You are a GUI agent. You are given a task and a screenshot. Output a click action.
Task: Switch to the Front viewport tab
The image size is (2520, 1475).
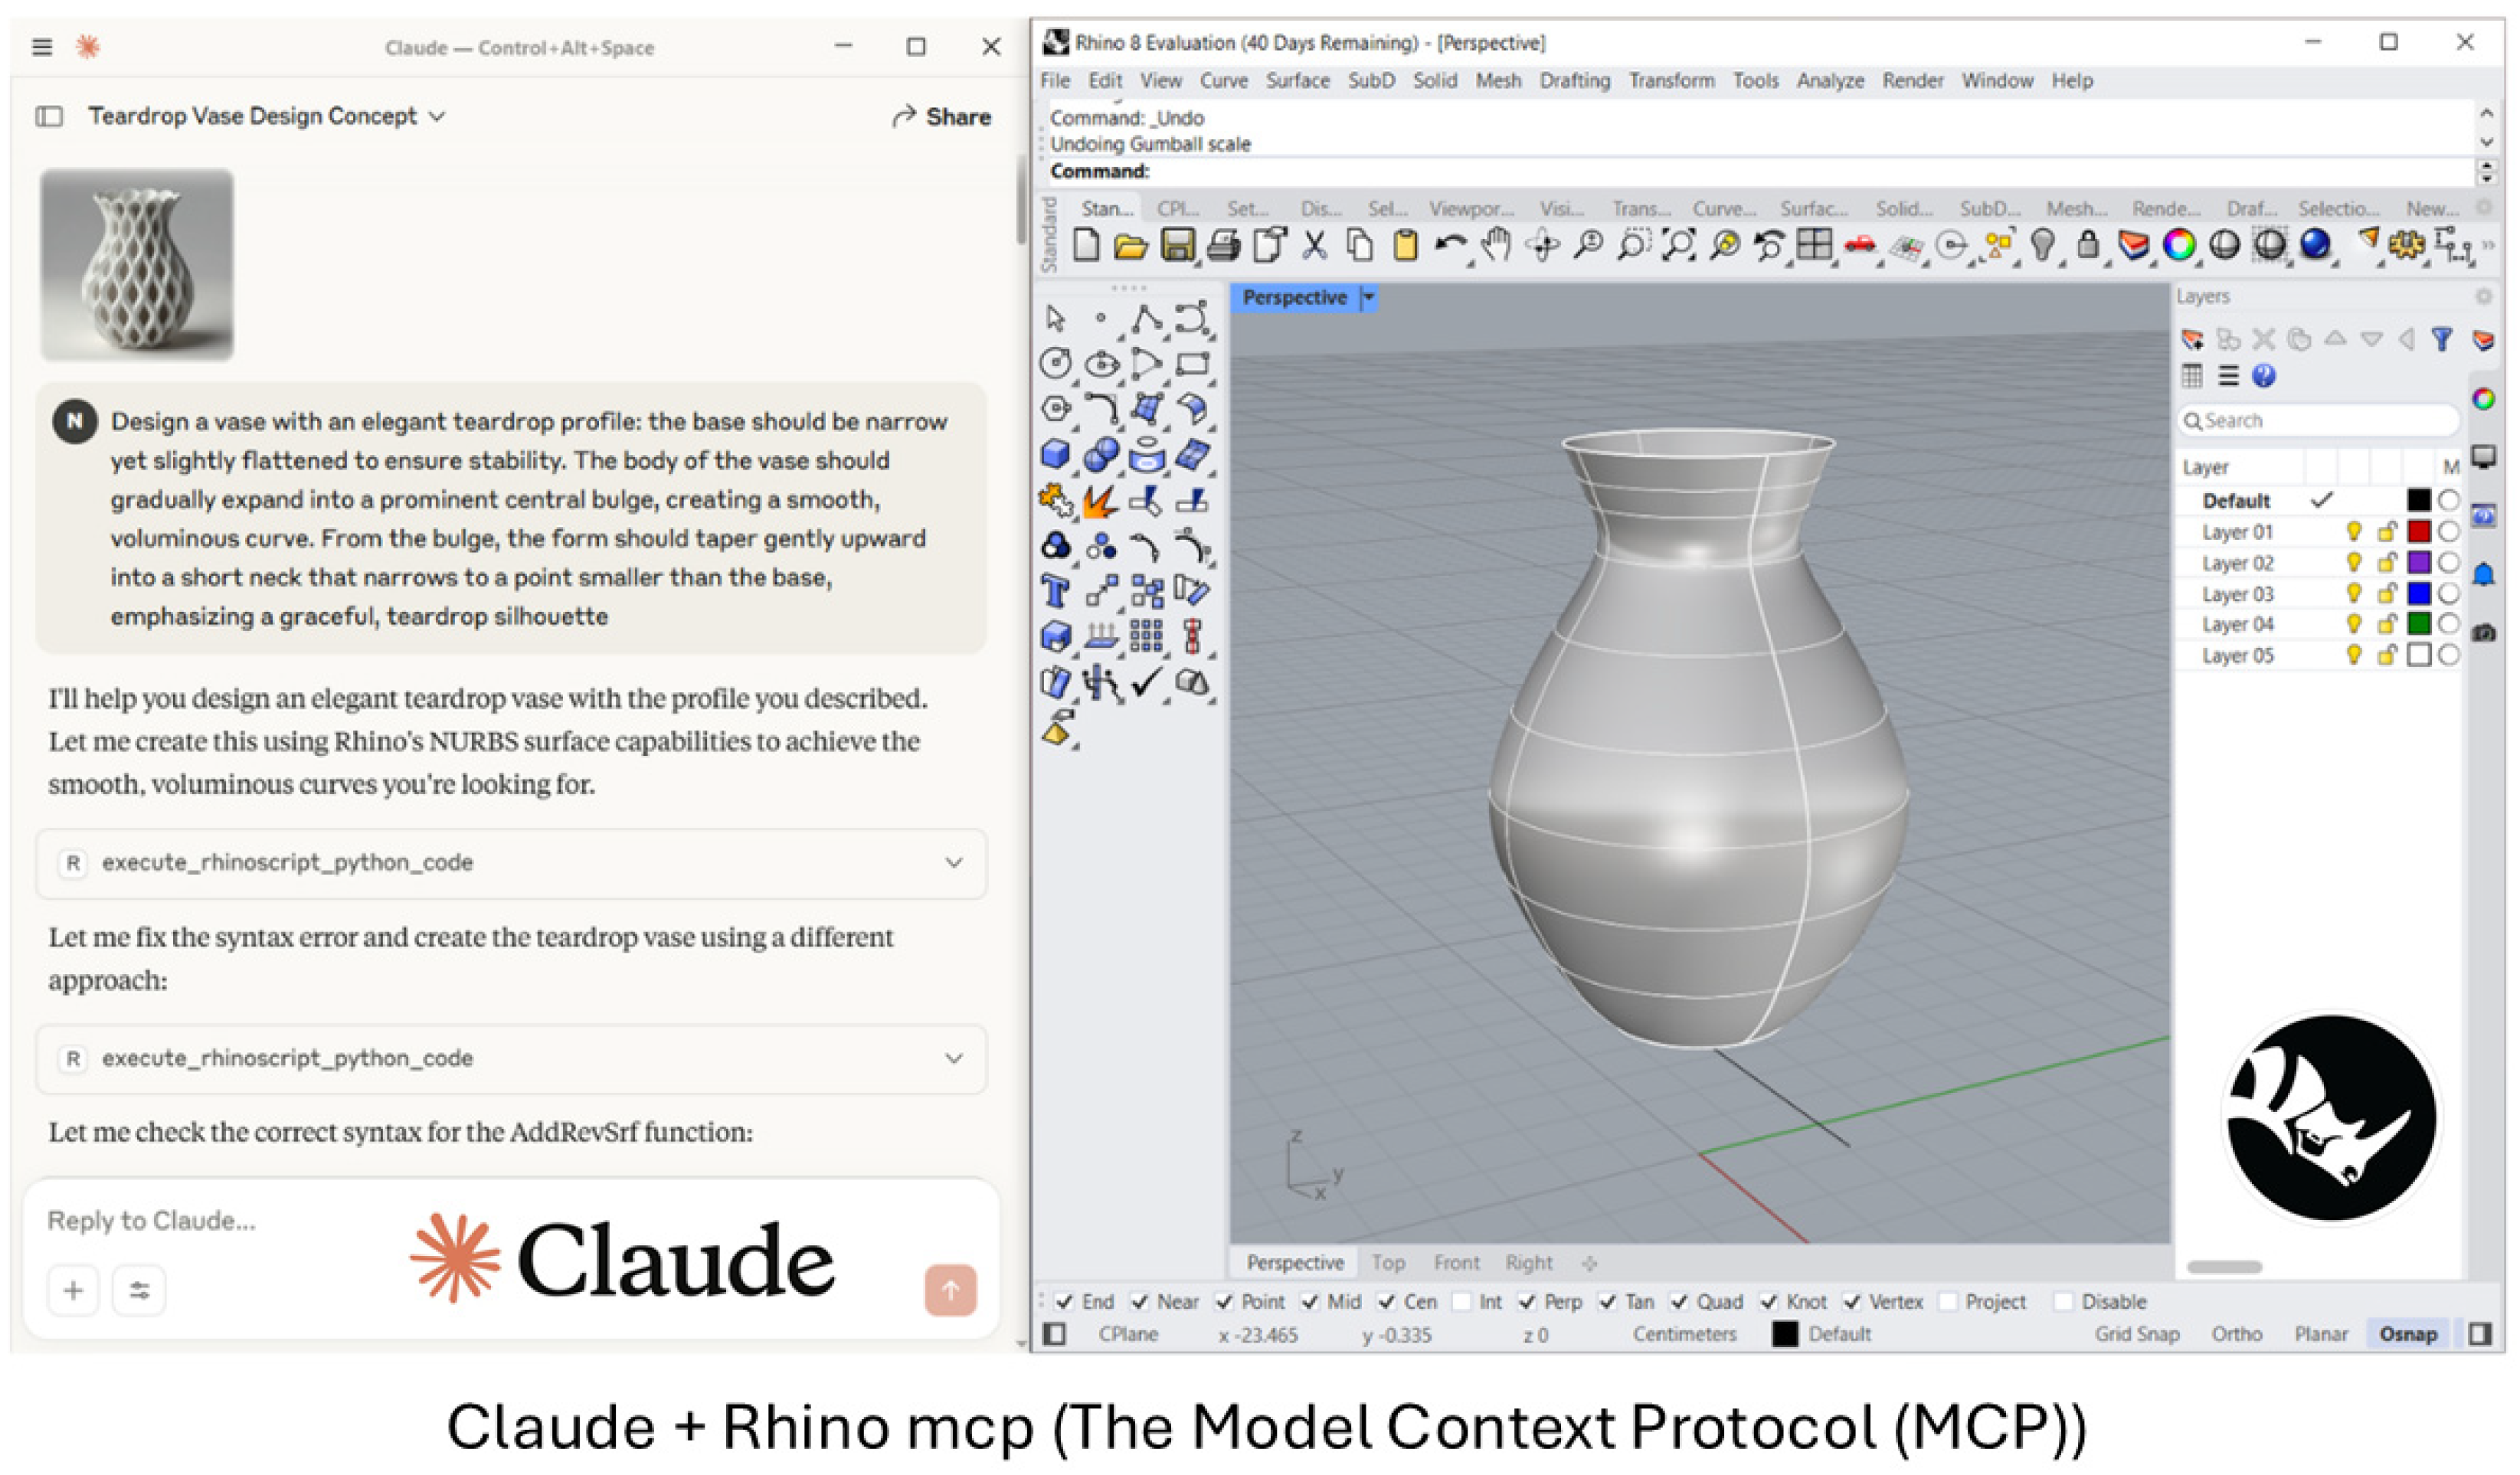[x=1456, y=1262]
